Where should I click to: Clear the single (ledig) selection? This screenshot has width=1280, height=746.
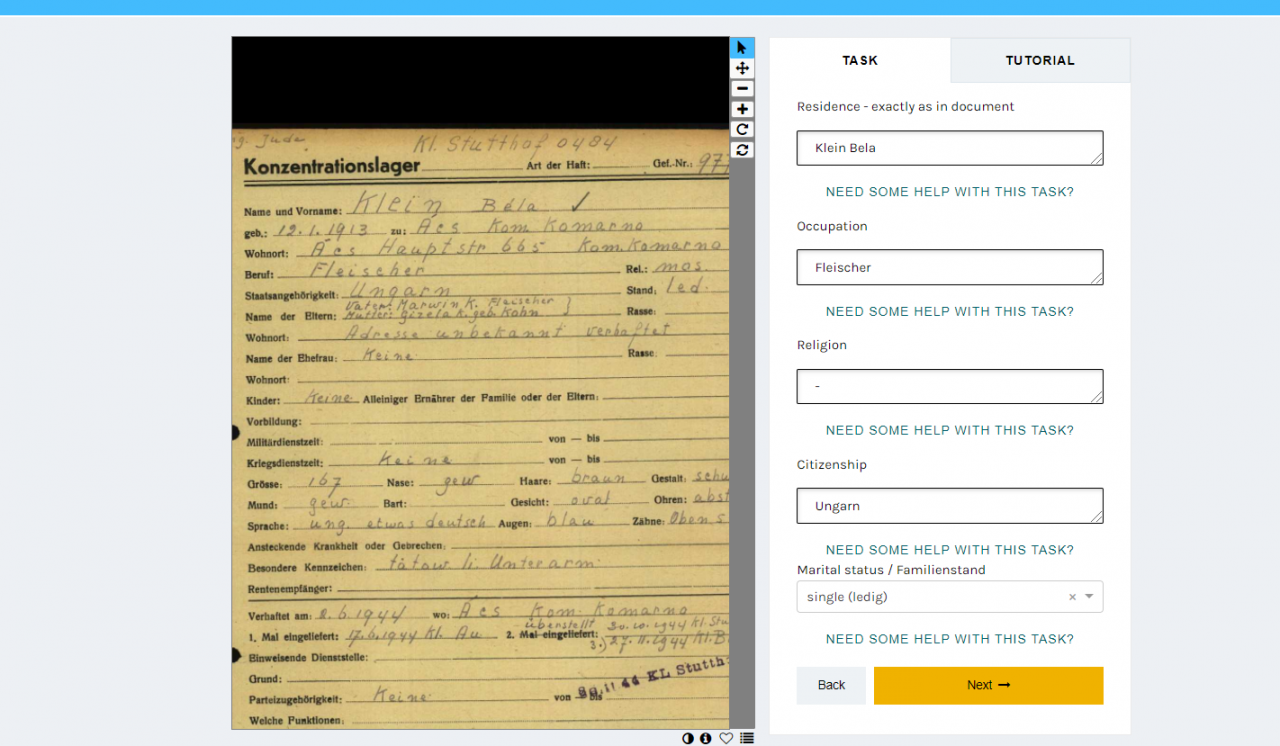tap(1072, 597)
